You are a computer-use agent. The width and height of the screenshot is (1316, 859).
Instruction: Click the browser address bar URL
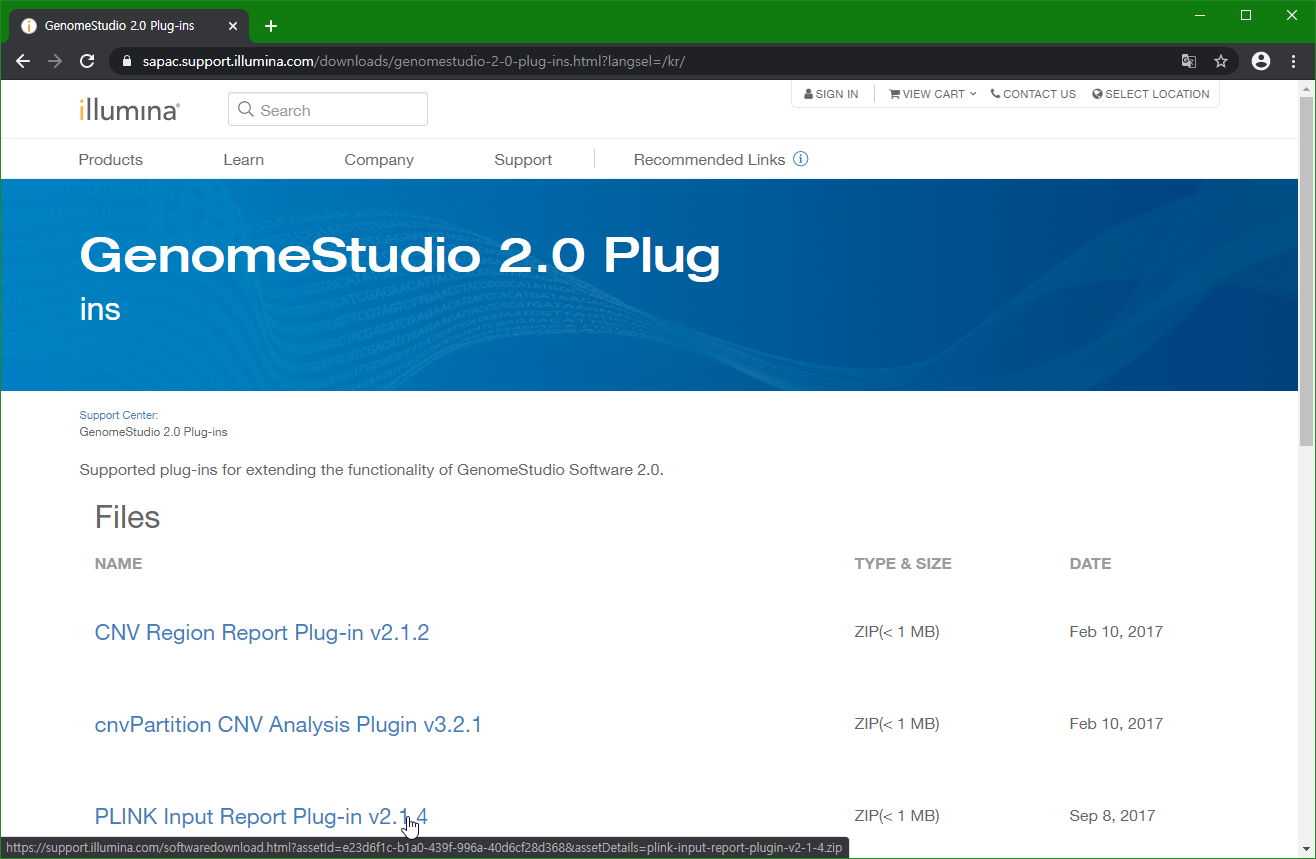(414, 61)
